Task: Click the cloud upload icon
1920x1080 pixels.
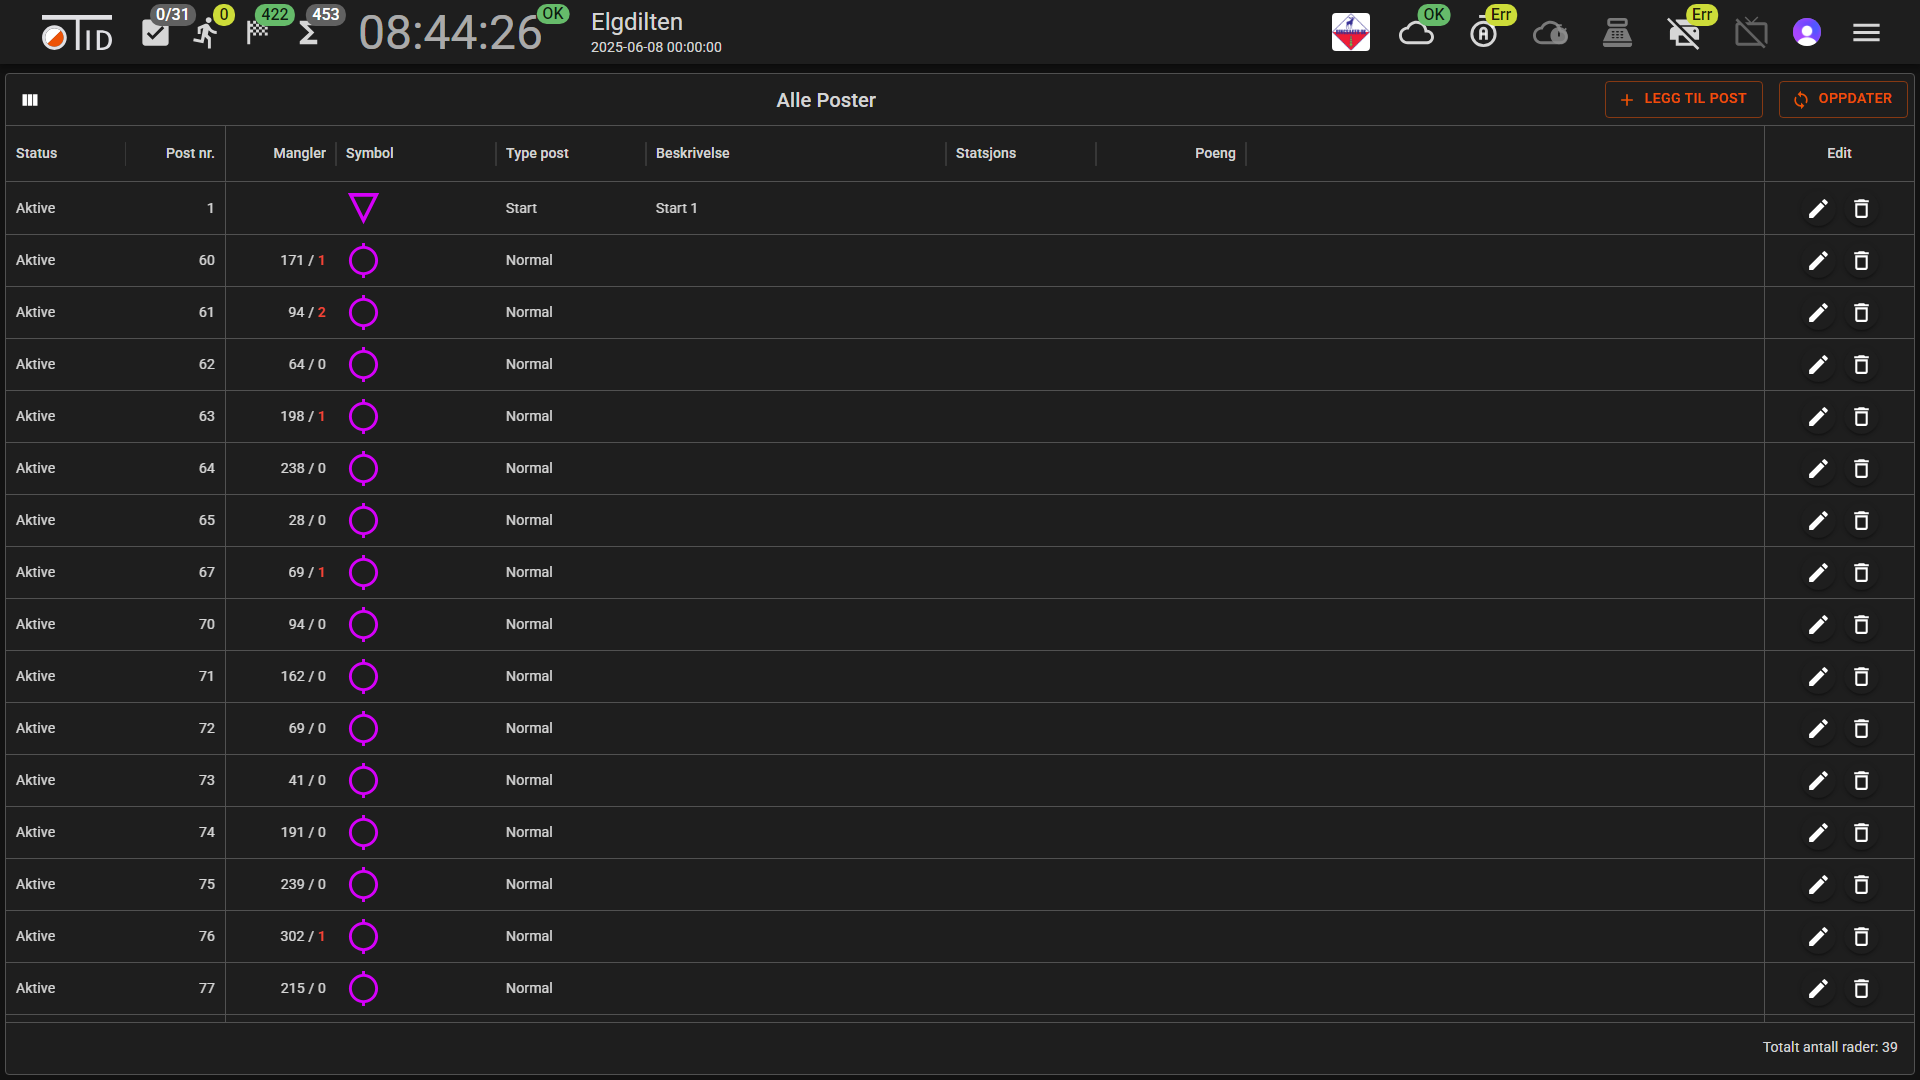Action: pos(1550,33)
